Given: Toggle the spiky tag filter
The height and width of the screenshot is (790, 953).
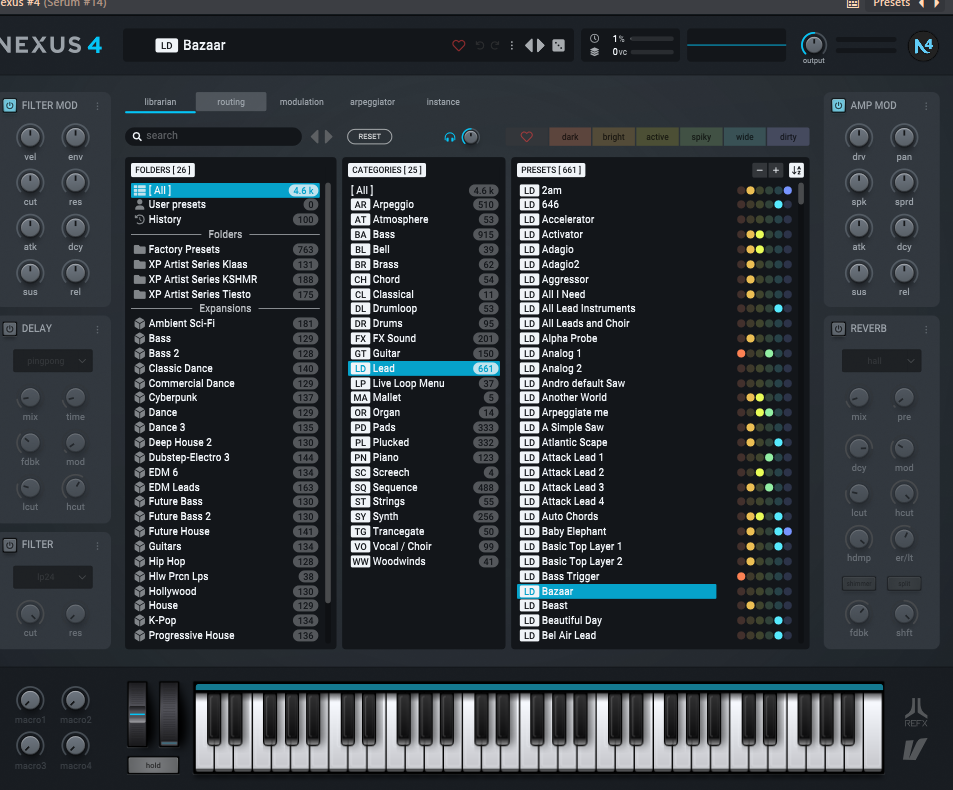Looking at the screenshot, I should (x=701, y=137).
